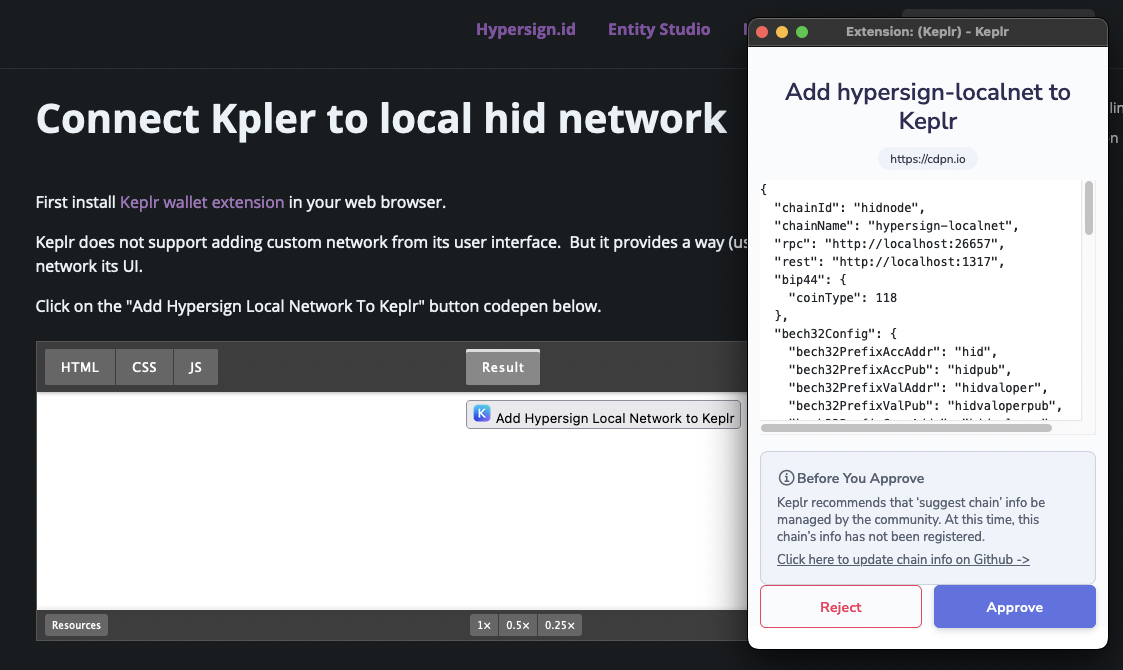Show the JS tab in CodePen embed
Screen dimensions: 1123x670
(x=195, y=367)
